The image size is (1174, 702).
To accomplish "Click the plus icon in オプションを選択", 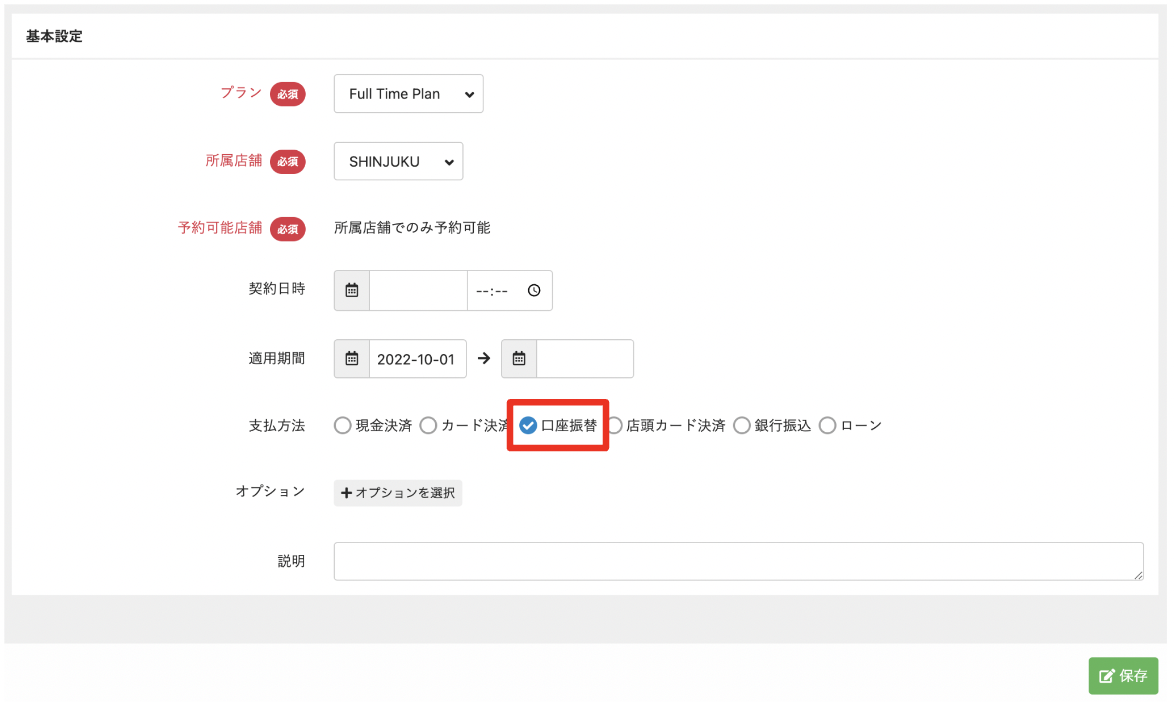I will click(x=346, y=493).
